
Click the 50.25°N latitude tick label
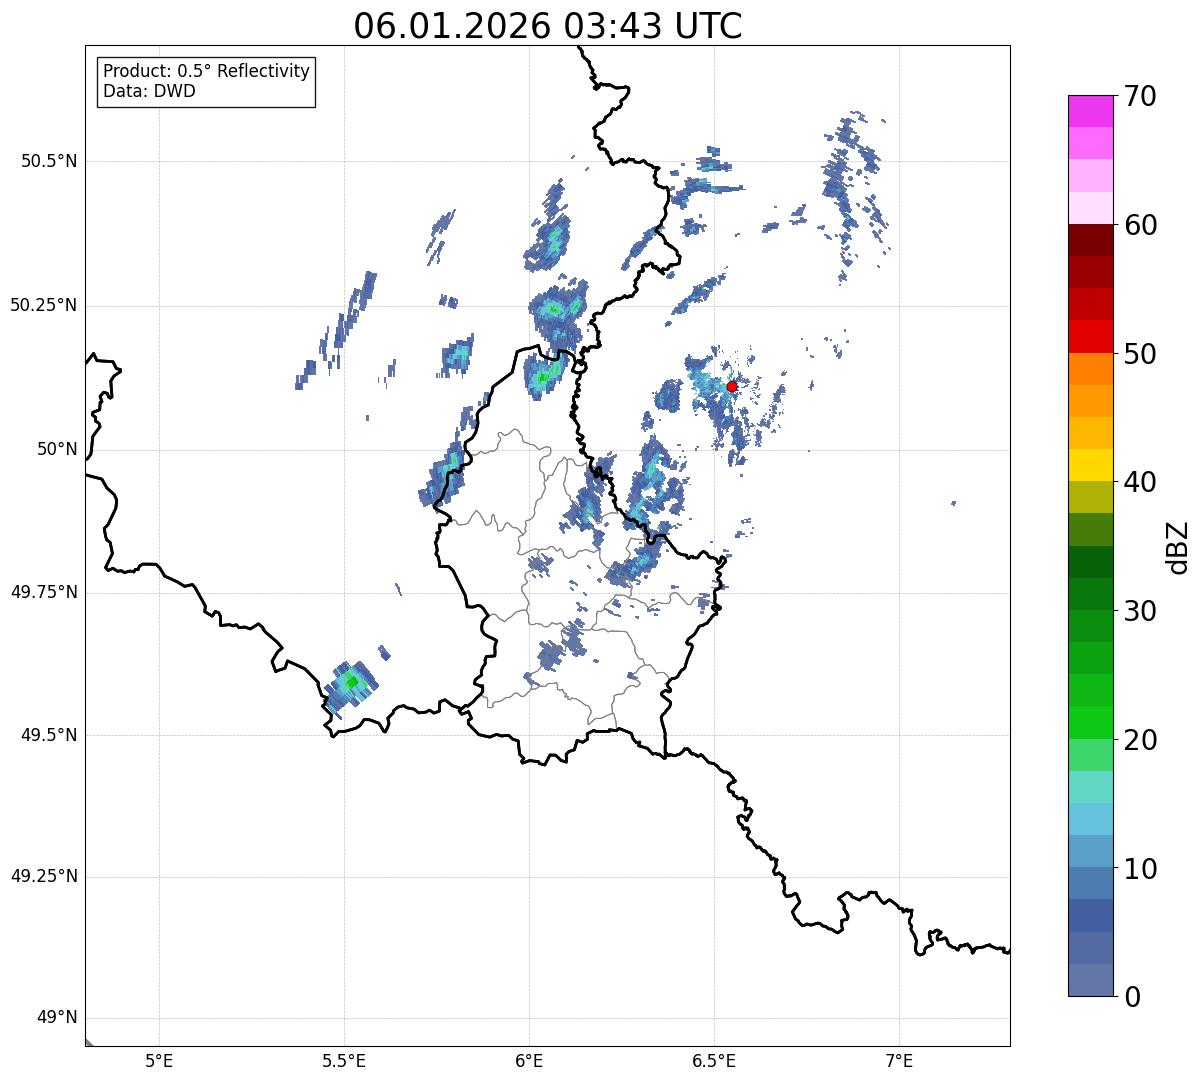44,305
